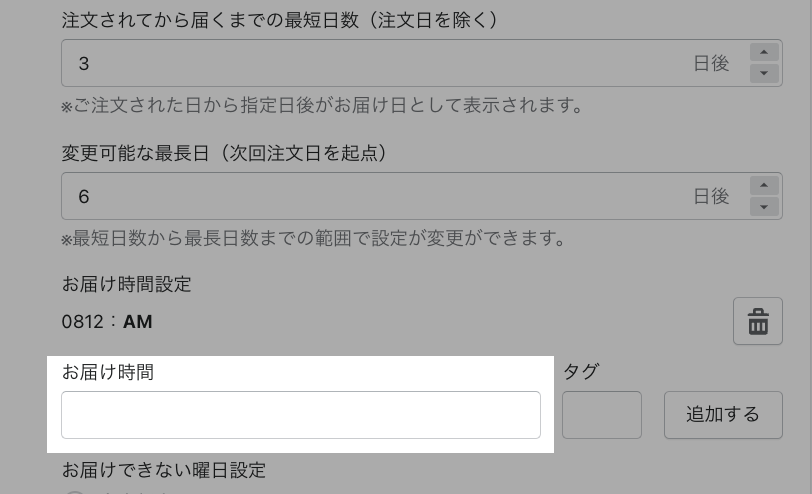Decrease the 最長日 value with down arrow
Viewport: 812px width, 494px height.
(x=764, y=206)
